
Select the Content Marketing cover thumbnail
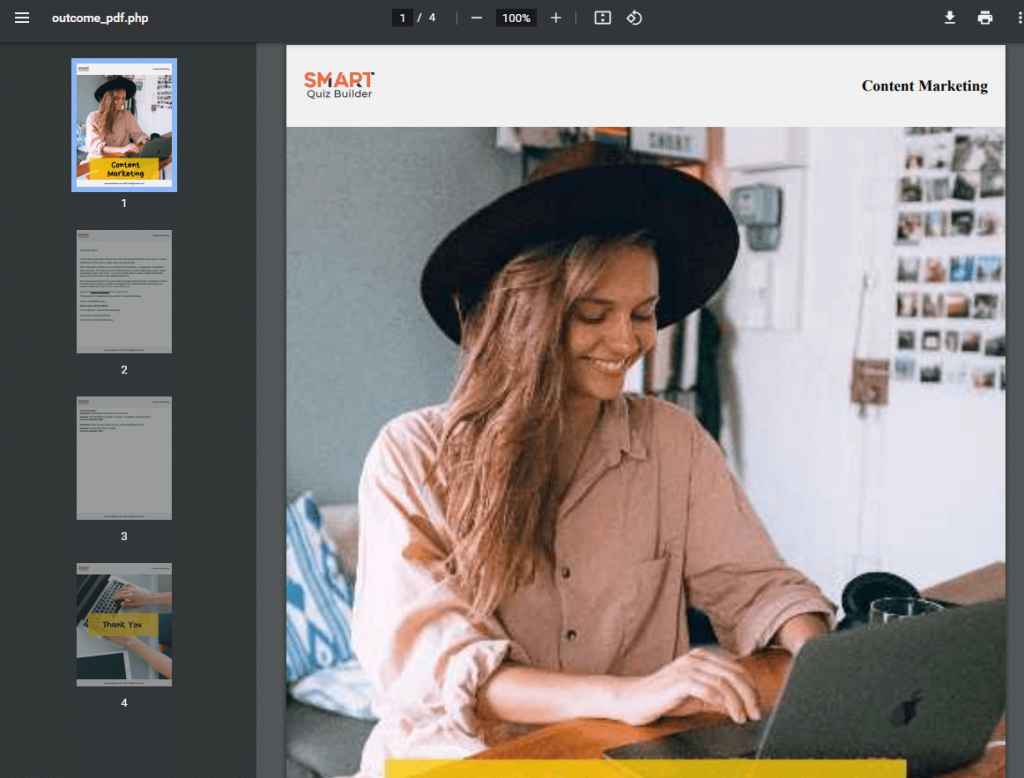pyautogui.click(x=123, y=124)
